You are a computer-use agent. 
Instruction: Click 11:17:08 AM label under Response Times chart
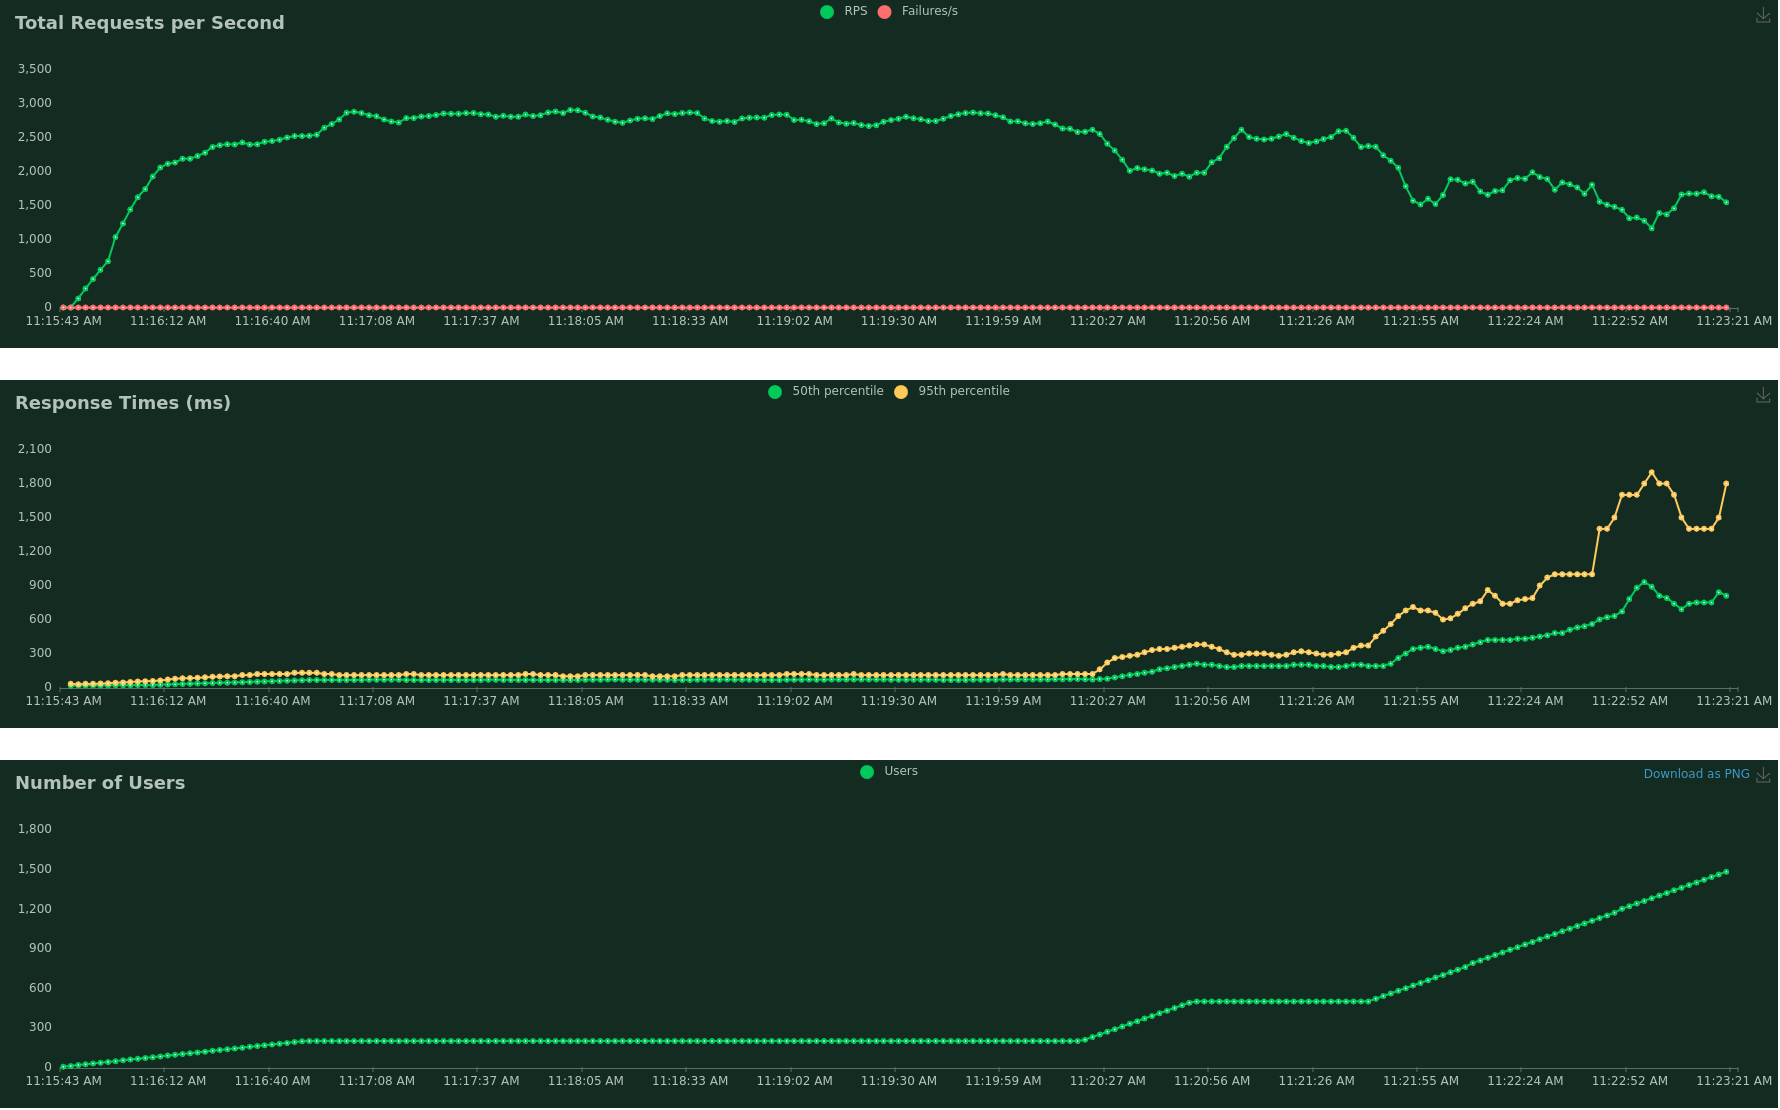point(376,701)
